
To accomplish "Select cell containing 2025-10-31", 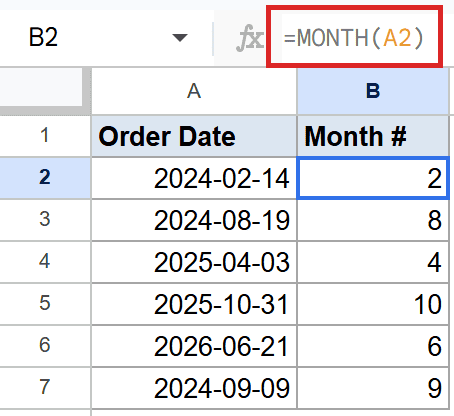I will [x=194, y=304].
